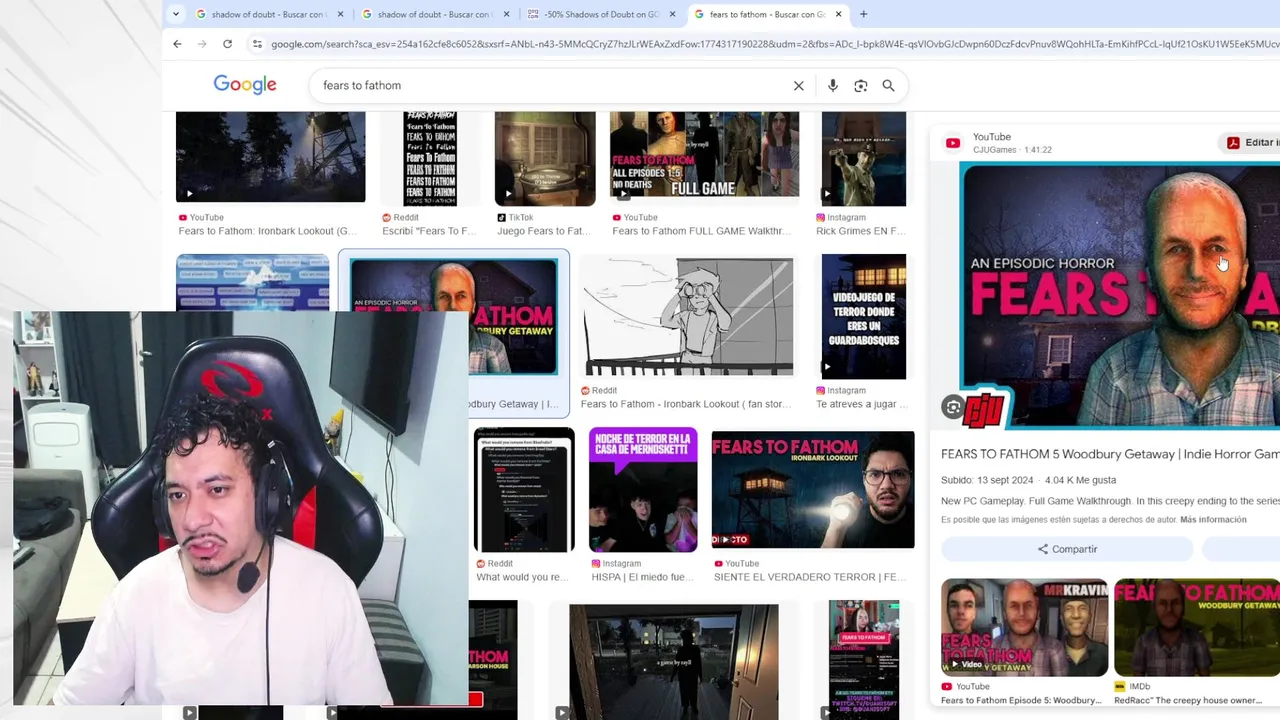Open a new browser tab
The width and height of the screenshot is (1280, 720).
[864, 14]
